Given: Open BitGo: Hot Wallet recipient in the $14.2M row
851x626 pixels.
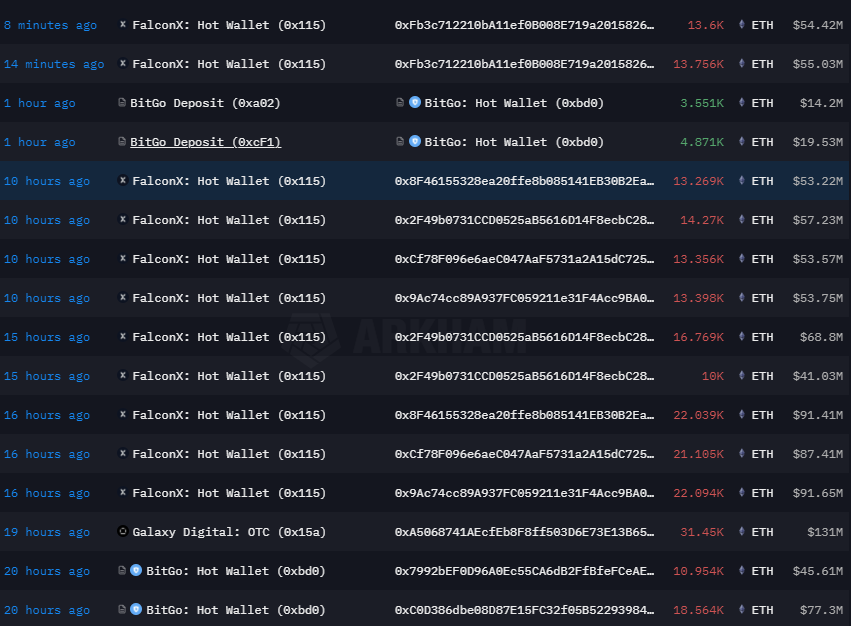Looking at the screenshot, I should (514, 103).
